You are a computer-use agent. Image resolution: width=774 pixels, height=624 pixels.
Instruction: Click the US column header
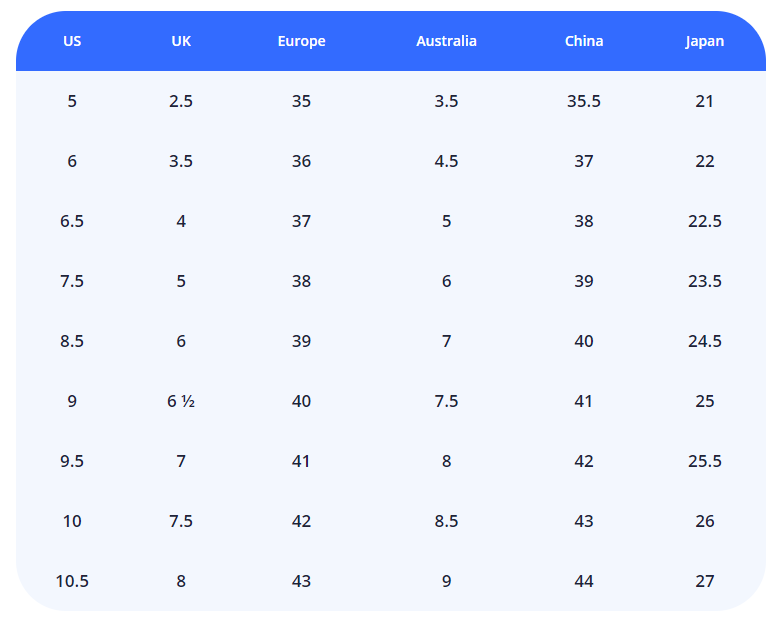pyautogui.click(x=72, y=41)
